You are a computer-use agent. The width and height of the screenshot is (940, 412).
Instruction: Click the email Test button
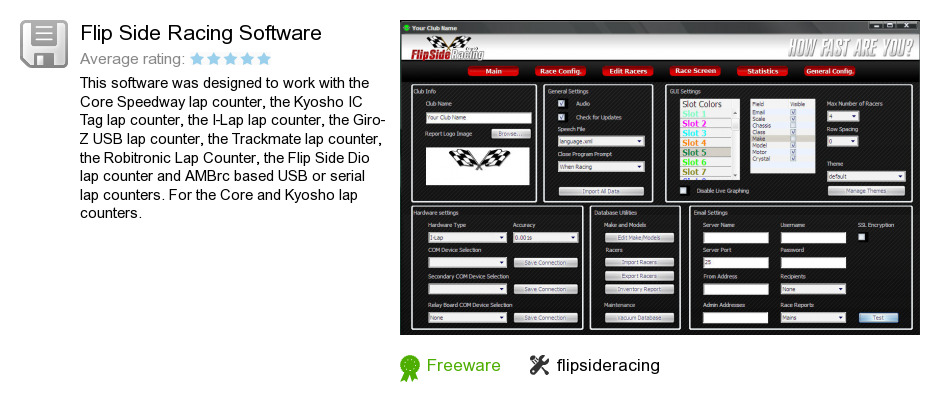tap(878, 318)
